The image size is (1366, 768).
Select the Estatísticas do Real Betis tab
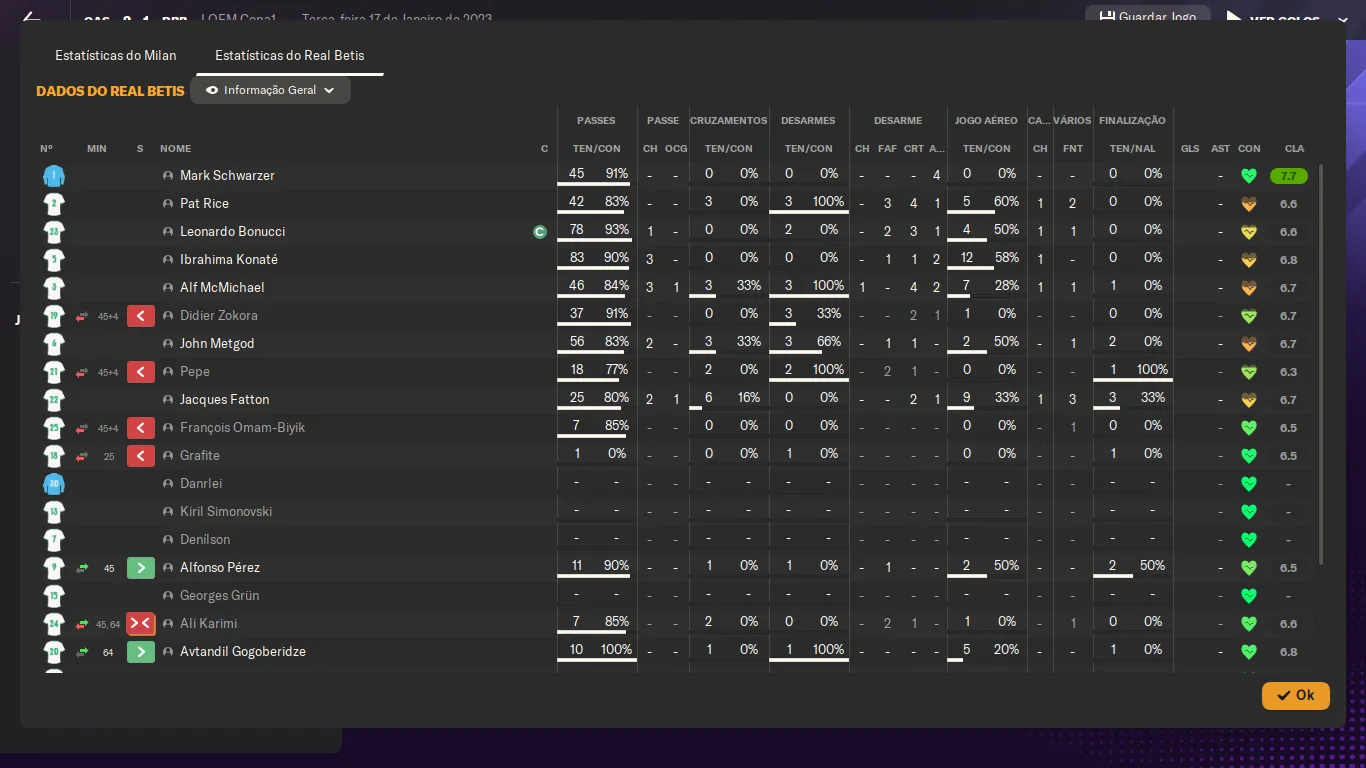coord(290,55)
